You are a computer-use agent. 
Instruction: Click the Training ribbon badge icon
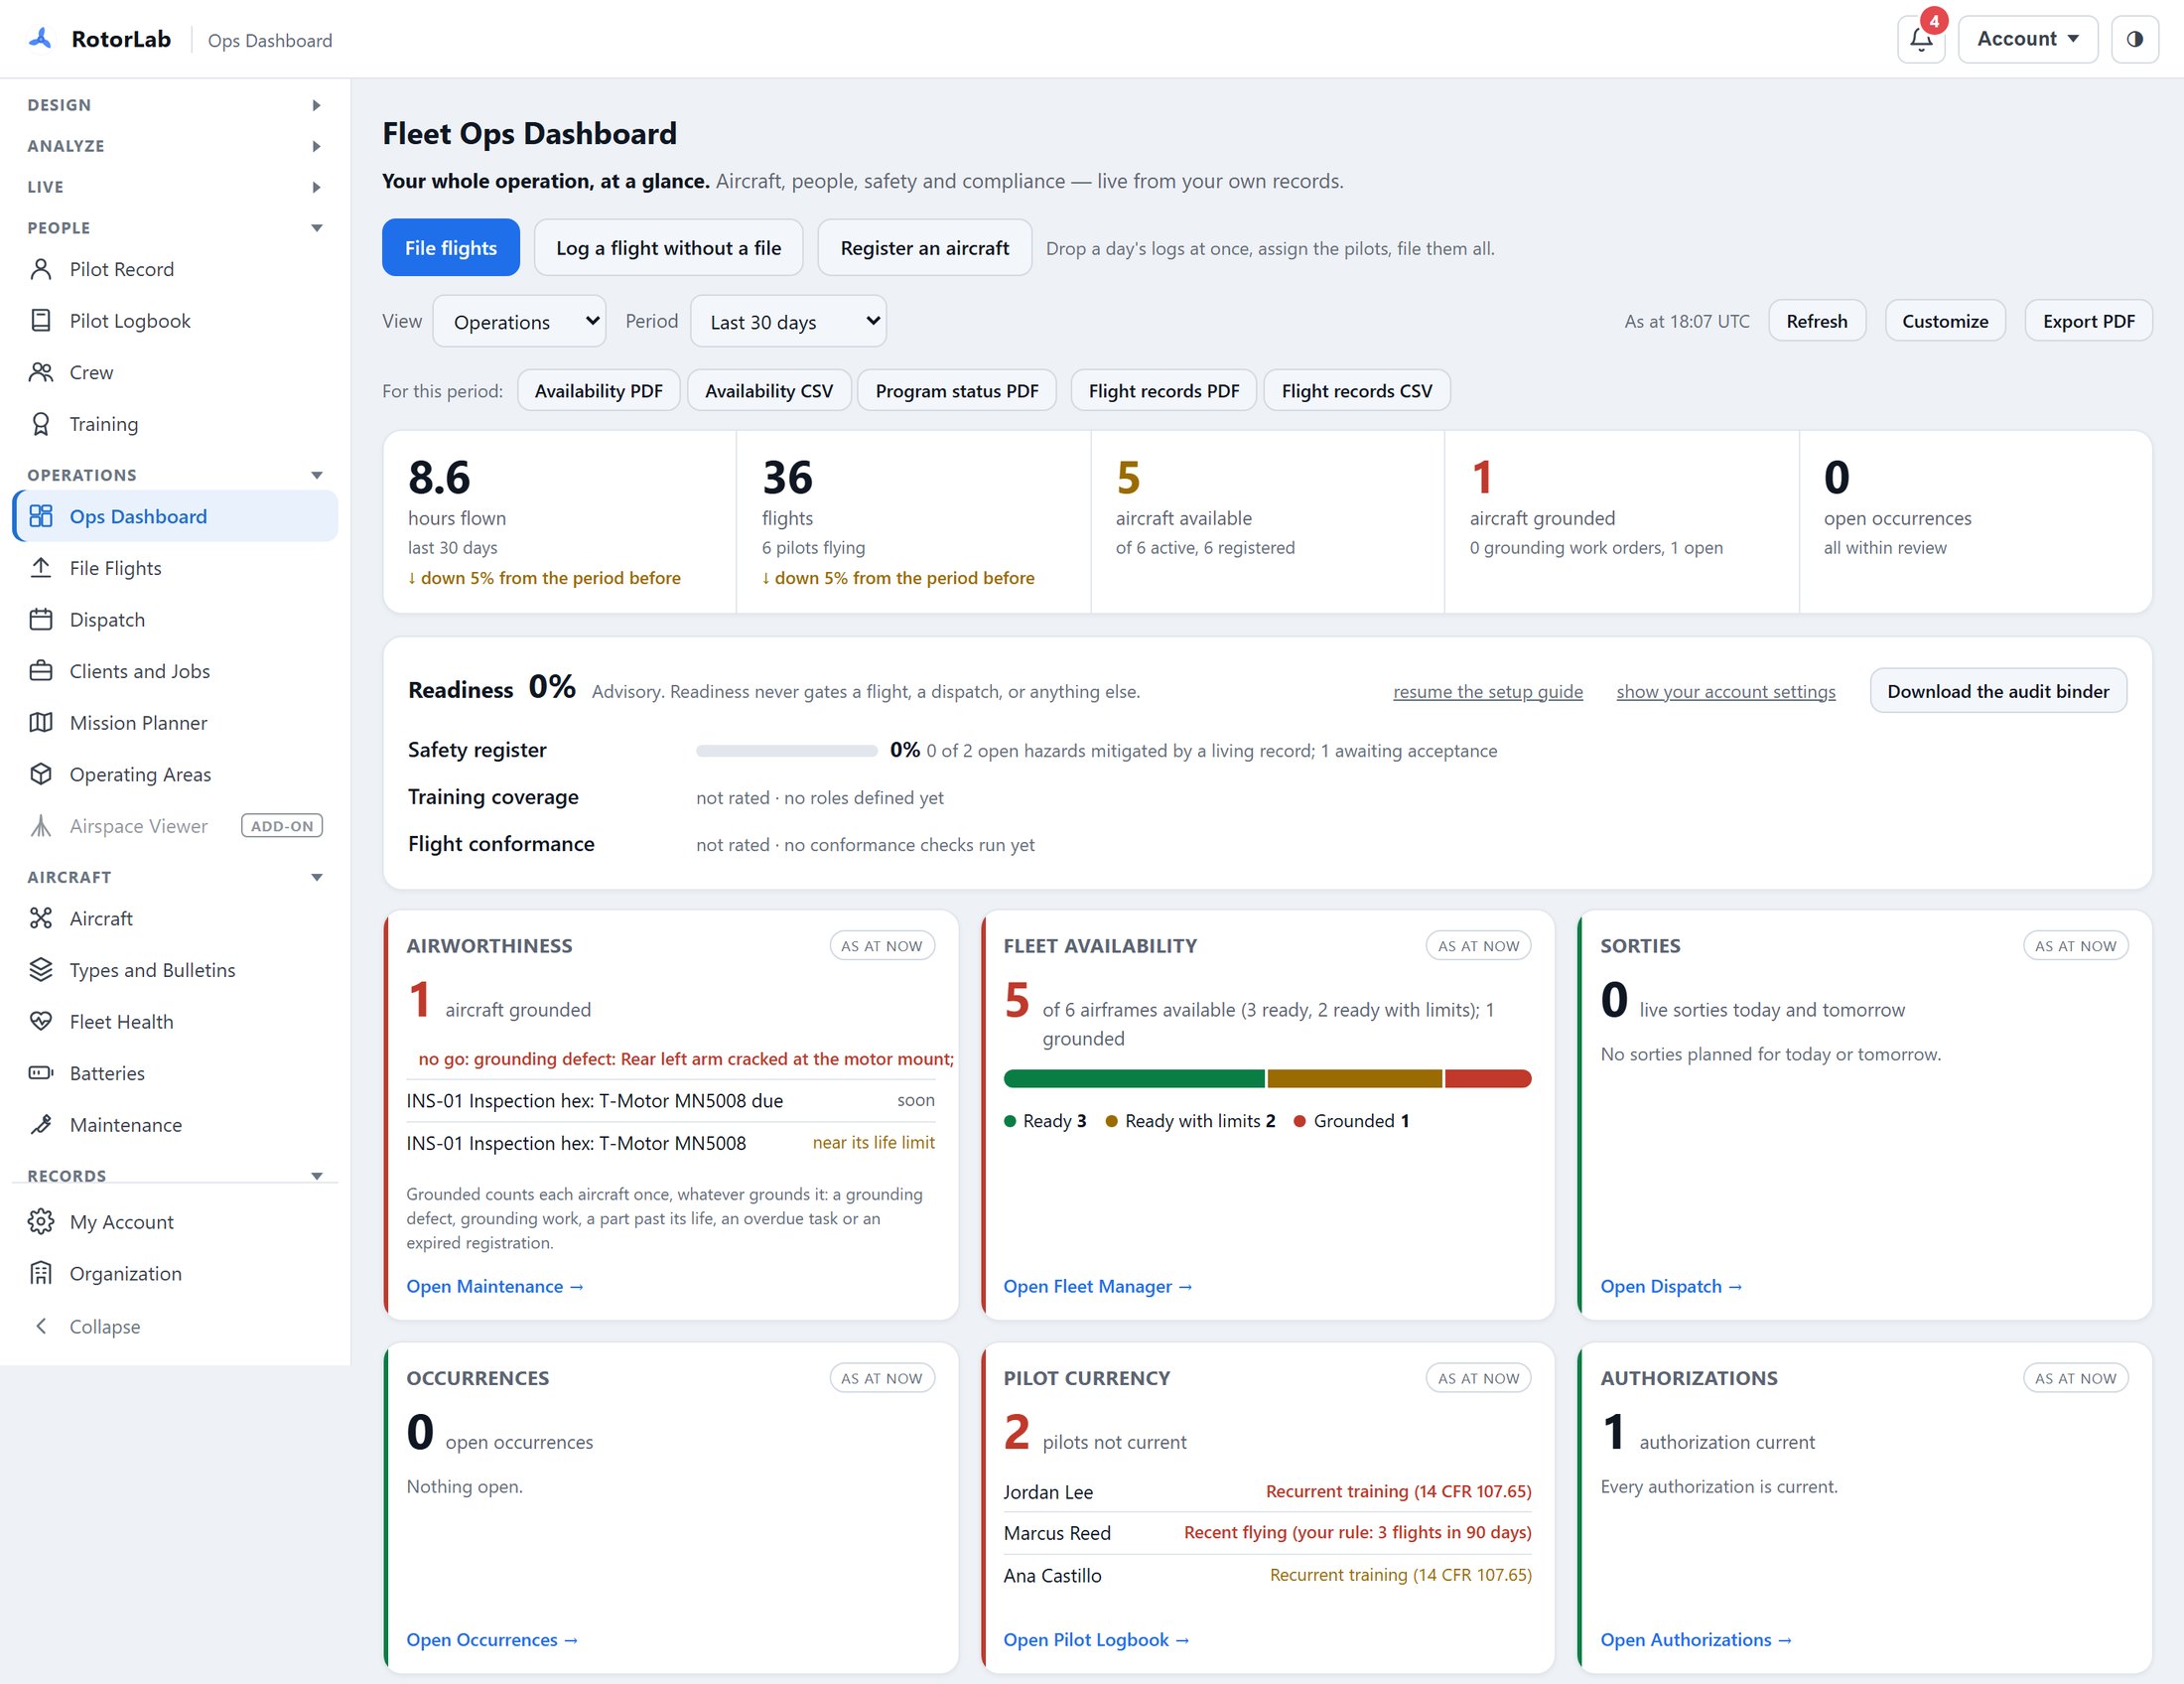(41, 424)
